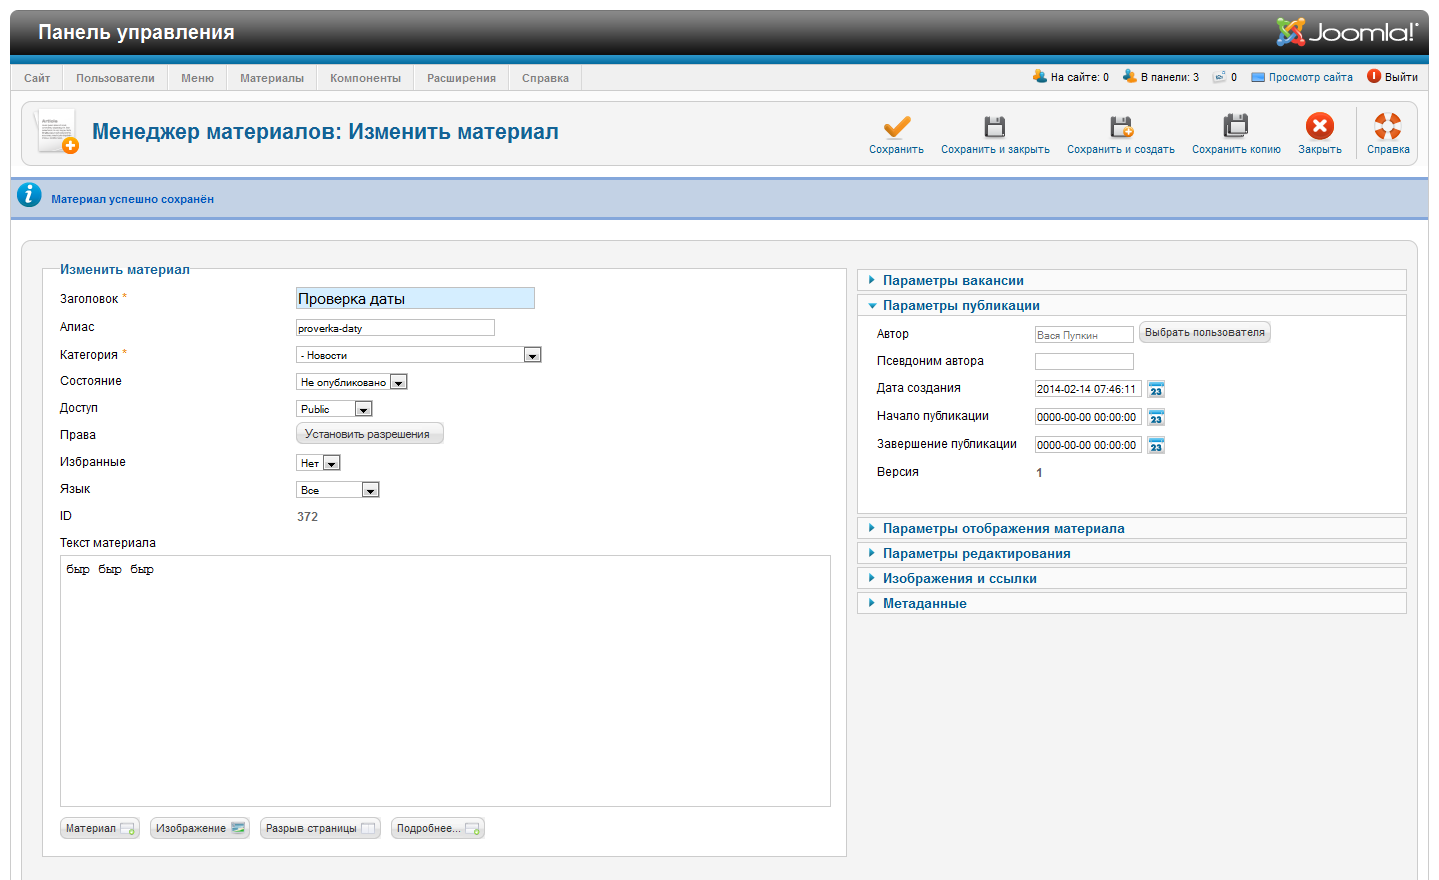This screenshot has width=1439, height=880.
Task: Click the Save checkmark icon
Action: coord(896,127)
